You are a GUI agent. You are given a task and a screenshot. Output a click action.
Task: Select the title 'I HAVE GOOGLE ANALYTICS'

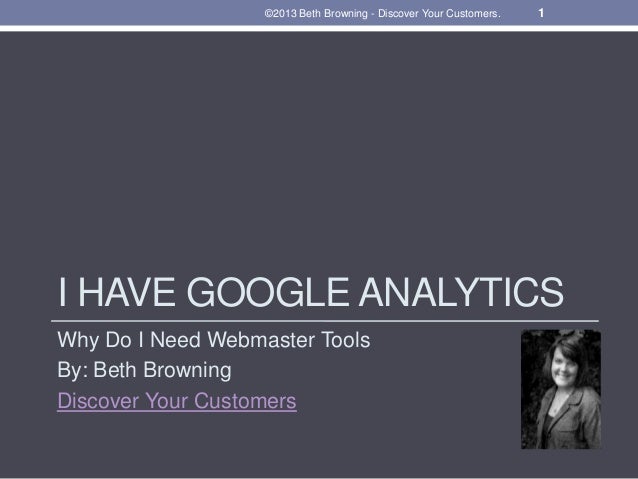coord(311,292)
